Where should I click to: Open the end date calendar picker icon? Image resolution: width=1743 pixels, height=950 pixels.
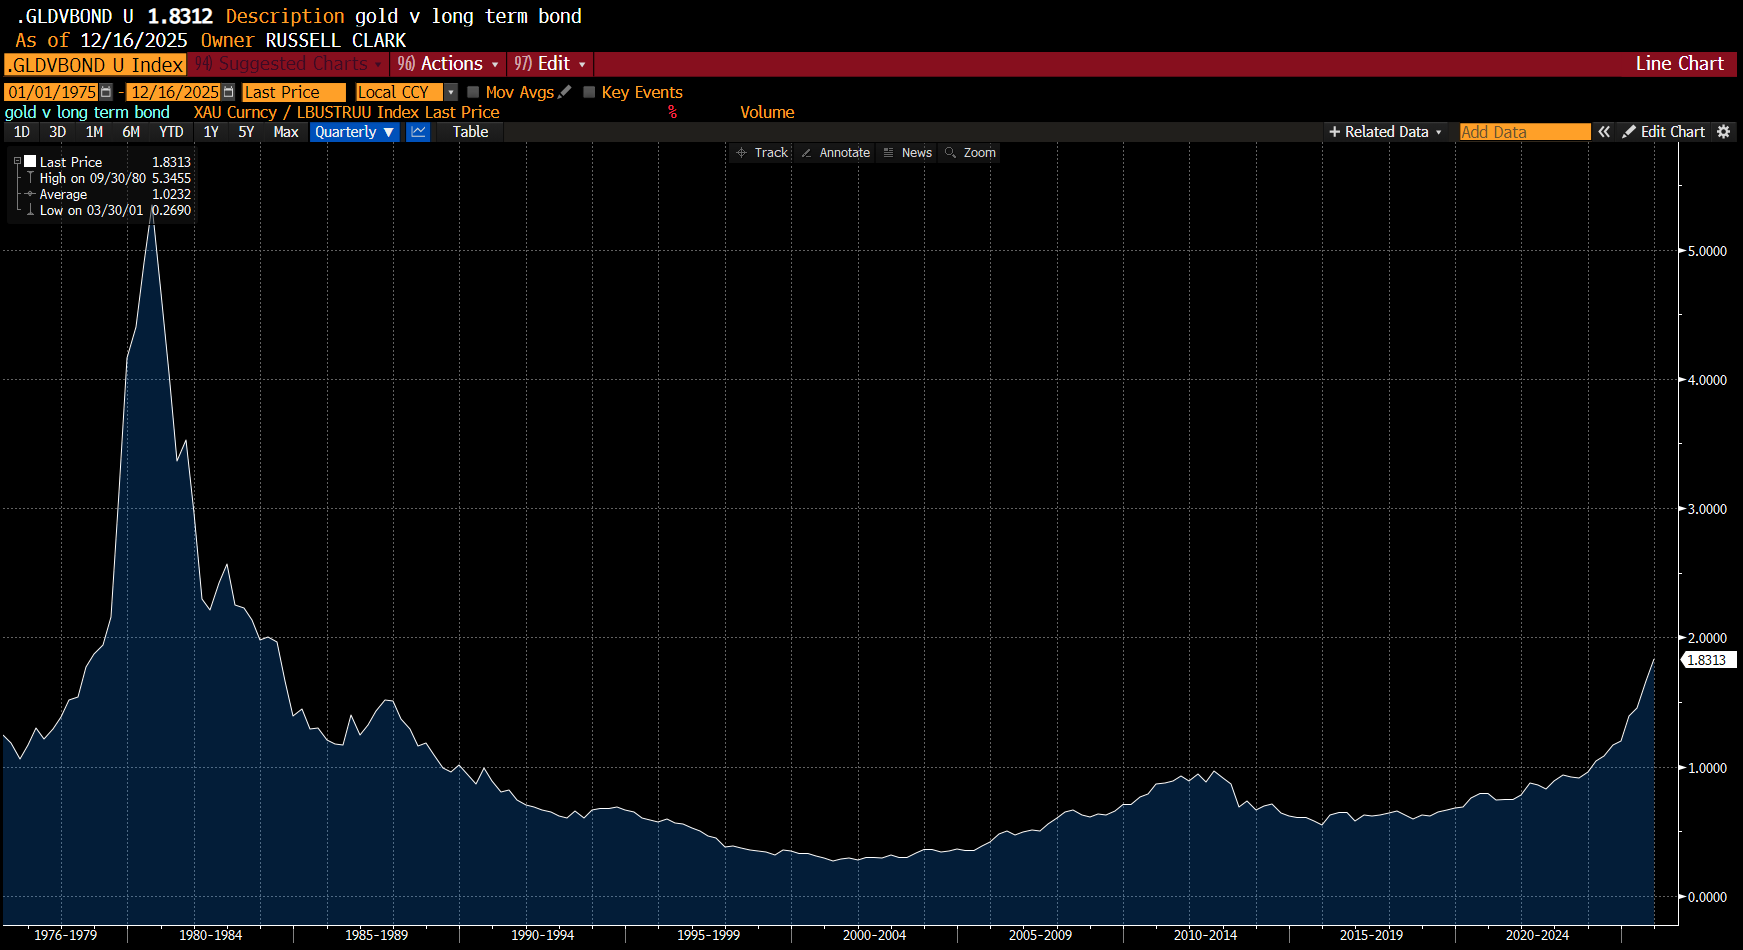click(x=228, y=92)
